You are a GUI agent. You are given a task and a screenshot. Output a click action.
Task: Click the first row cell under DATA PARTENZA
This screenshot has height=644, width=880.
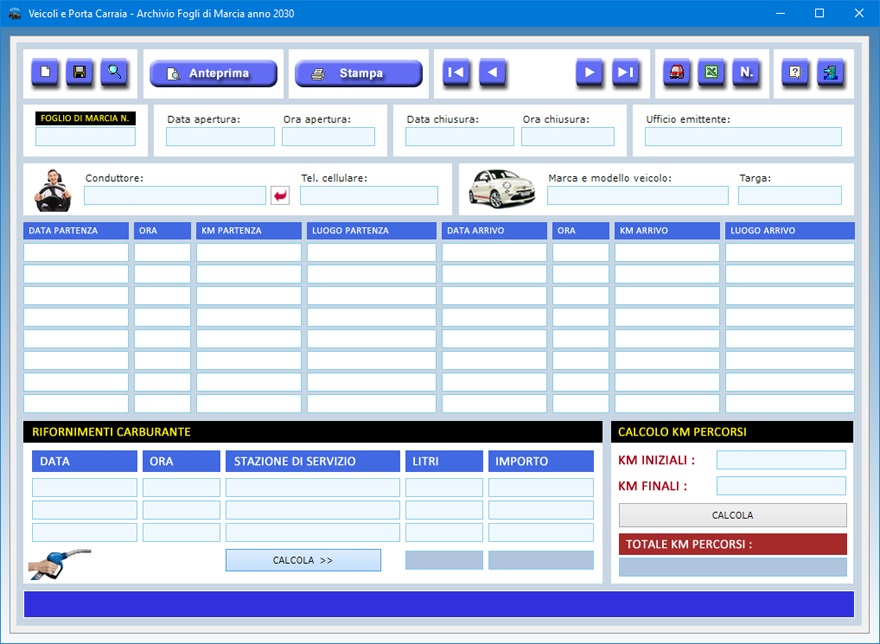tap(76, 252)
